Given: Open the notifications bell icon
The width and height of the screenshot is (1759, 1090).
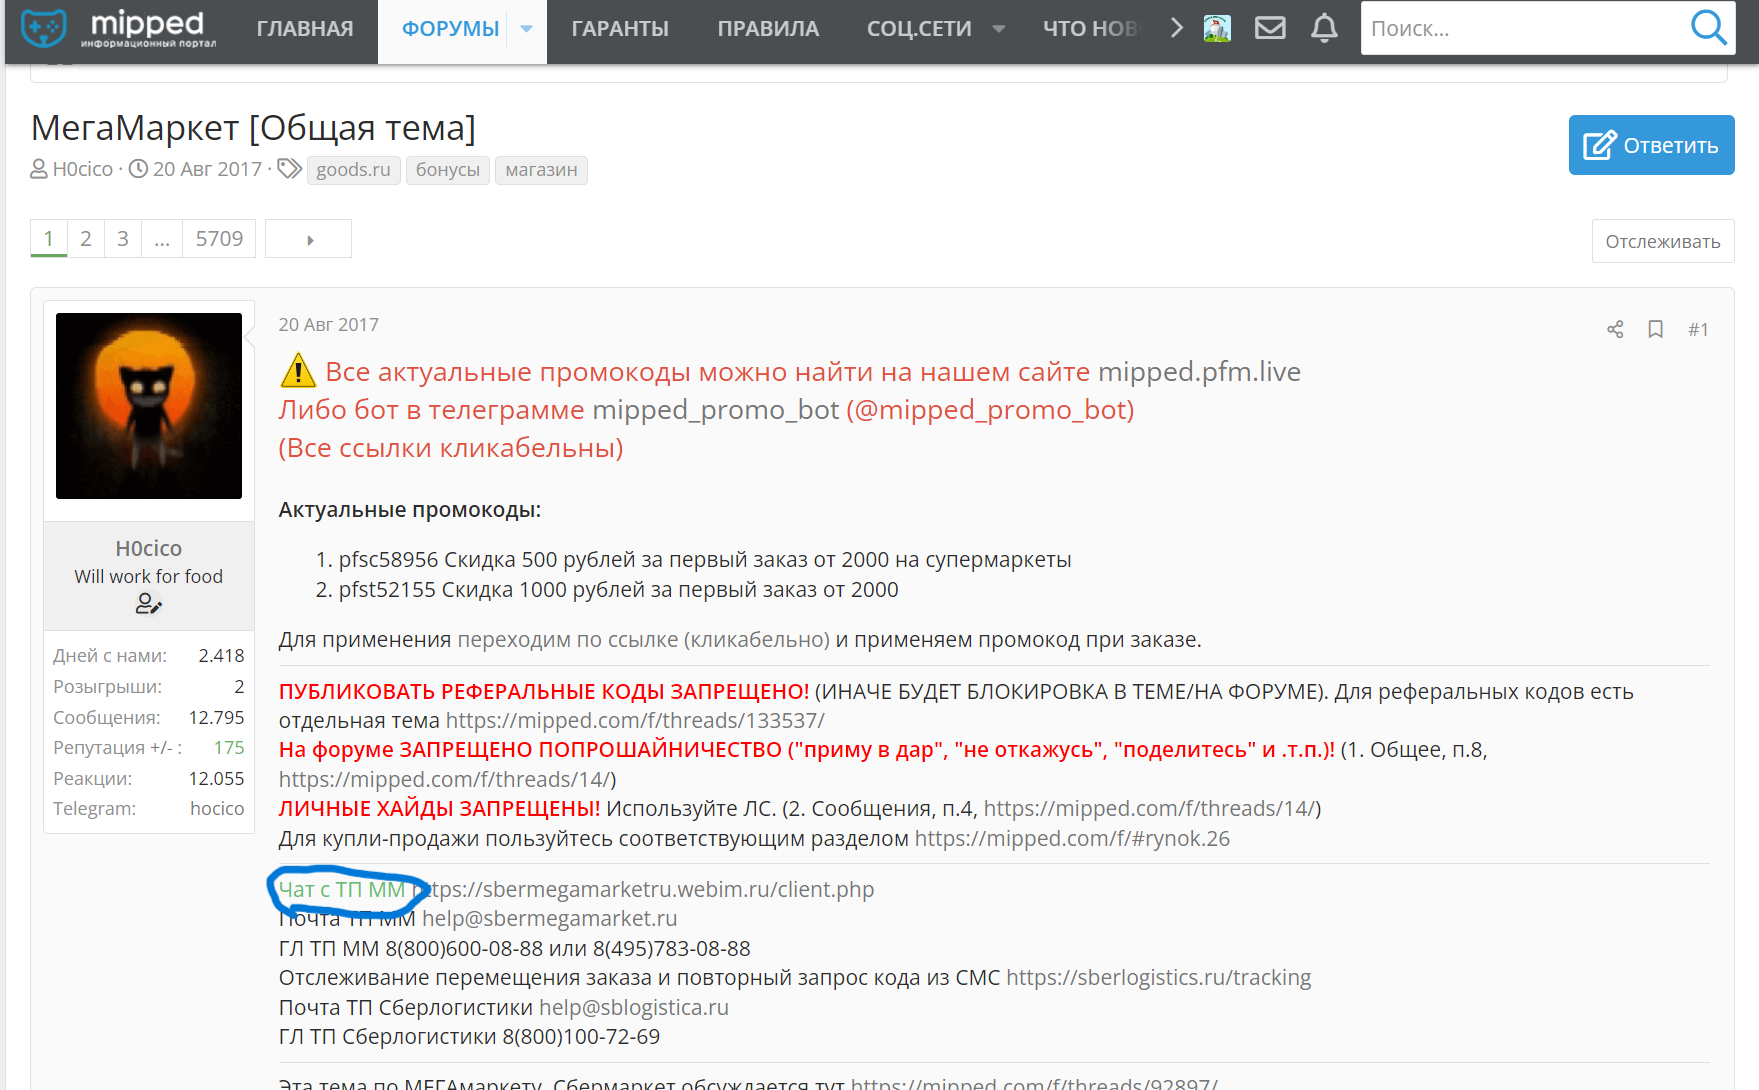Looking at the screenshot, I should click(1324, 28).
